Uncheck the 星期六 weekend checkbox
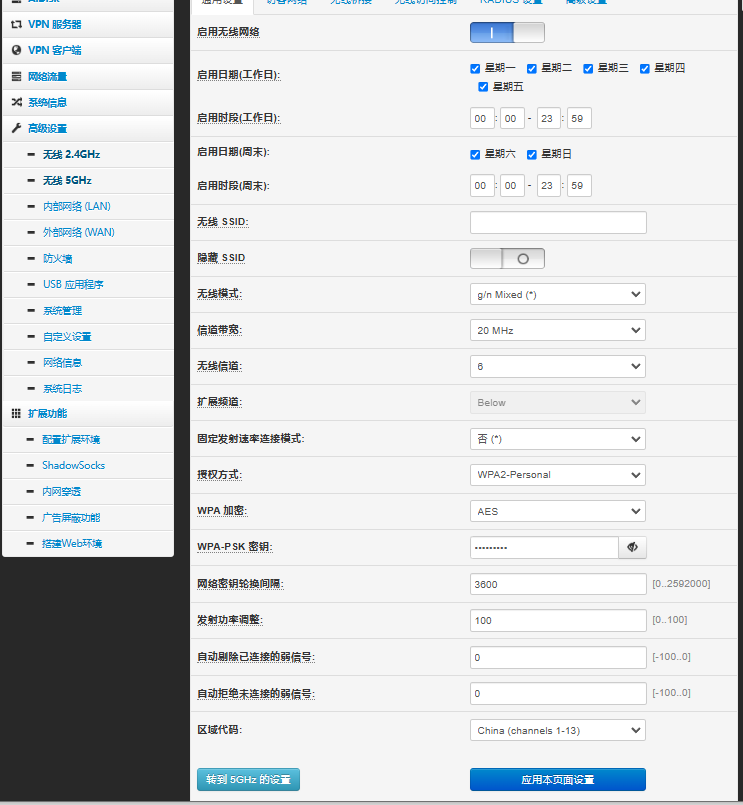 point(476,154)
